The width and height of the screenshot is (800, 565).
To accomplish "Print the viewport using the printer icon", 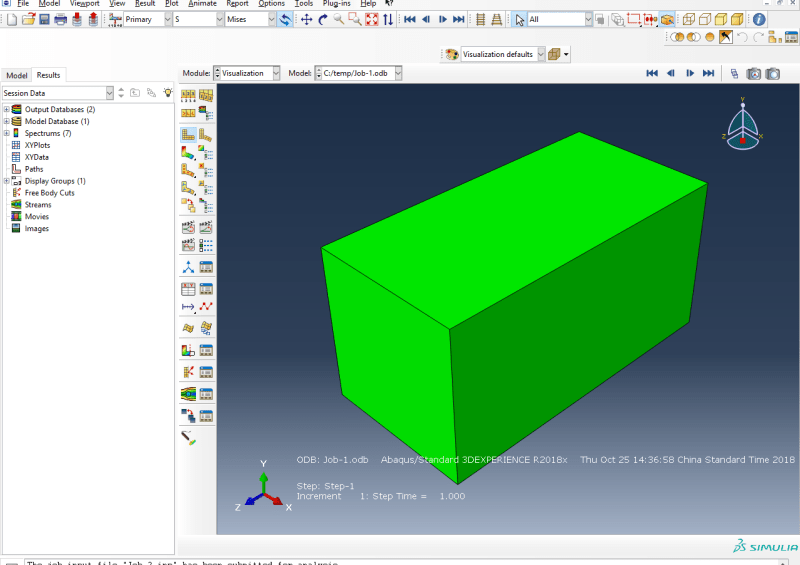I will [x=61, y=19].
